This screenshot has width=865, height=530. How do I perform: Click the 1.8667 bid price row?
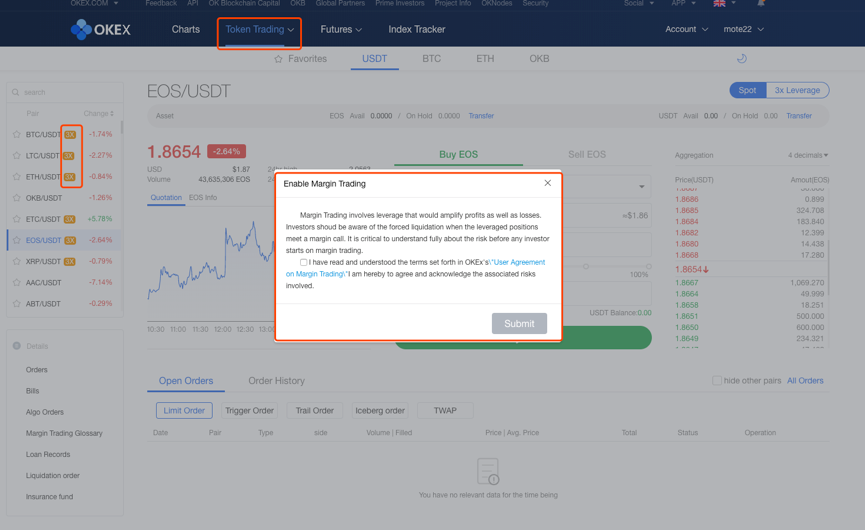pyautogui.click(x=749, y=282)
